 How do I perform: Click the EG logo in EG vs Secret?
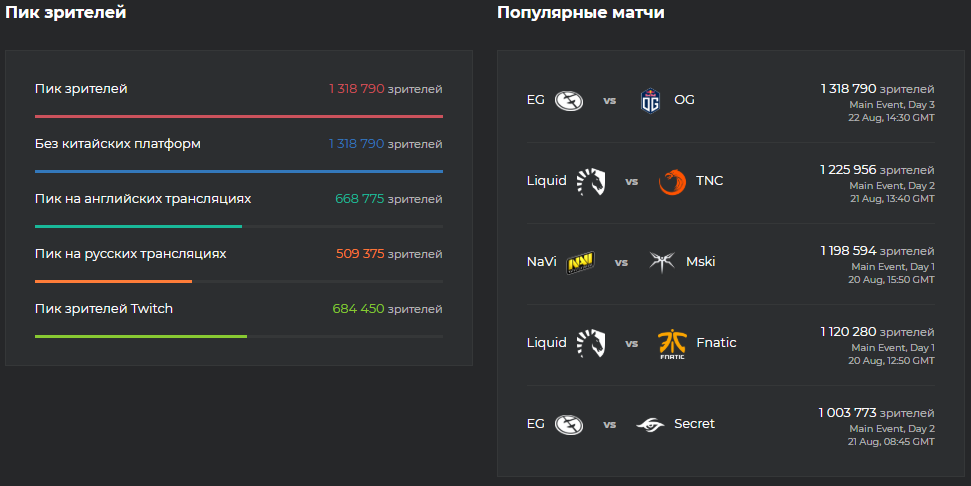point(568,425)
